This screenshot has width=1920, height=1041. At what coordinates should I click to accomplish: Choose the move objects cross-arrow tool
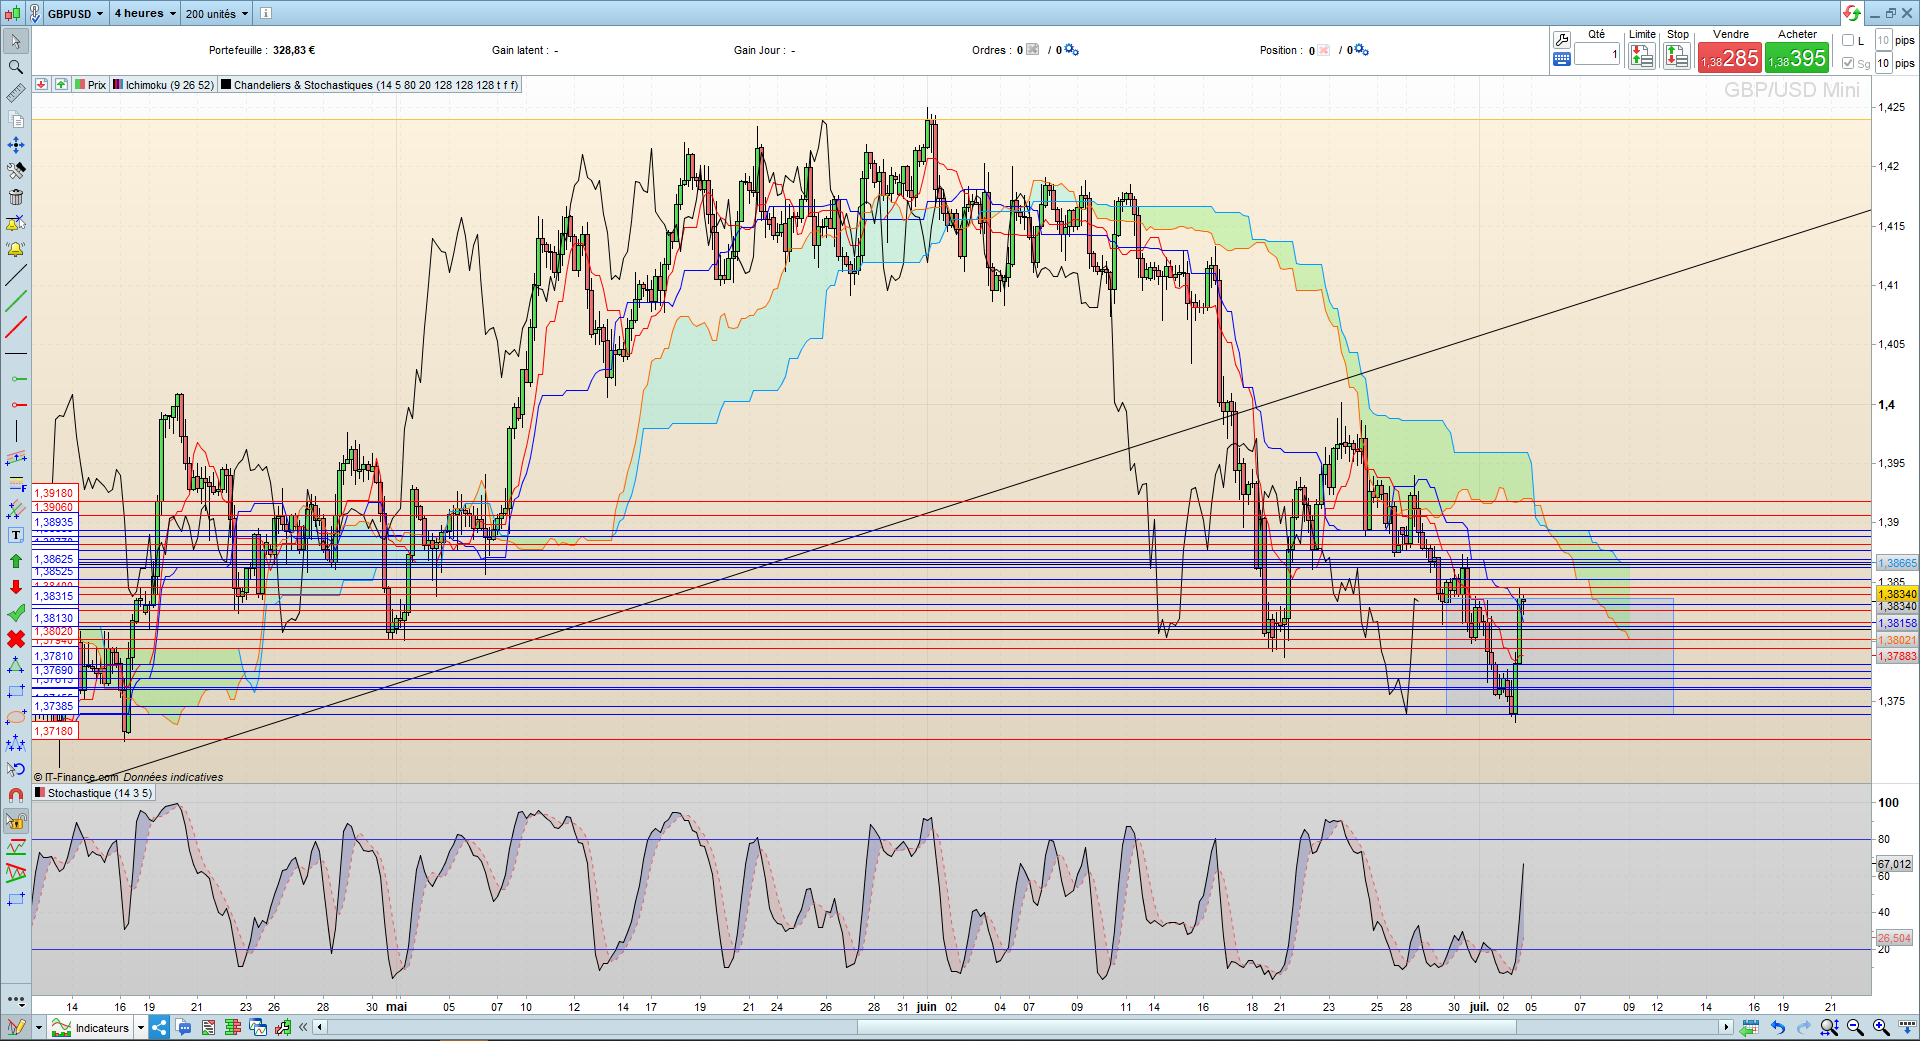pyautogui.click(x=16, y=145)
